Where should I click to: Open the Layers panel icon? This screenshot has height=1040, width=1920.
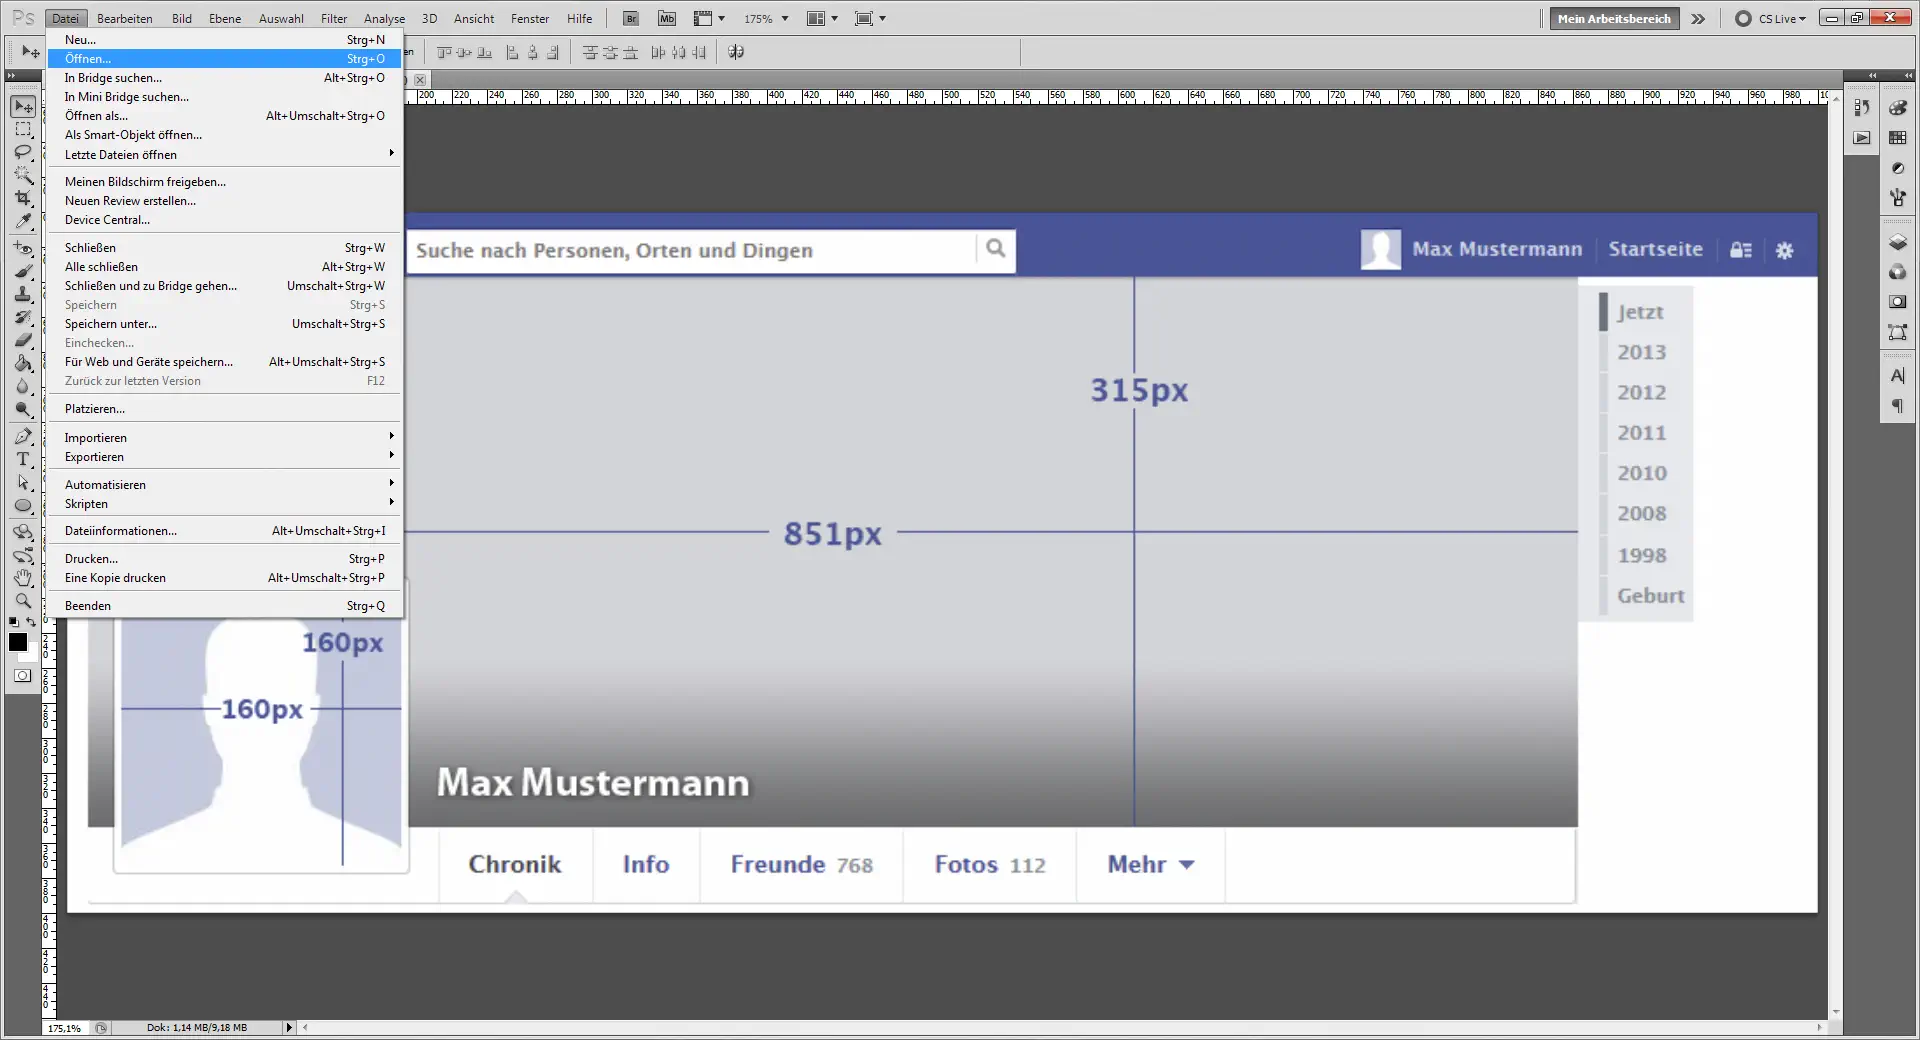point(1899,242)
